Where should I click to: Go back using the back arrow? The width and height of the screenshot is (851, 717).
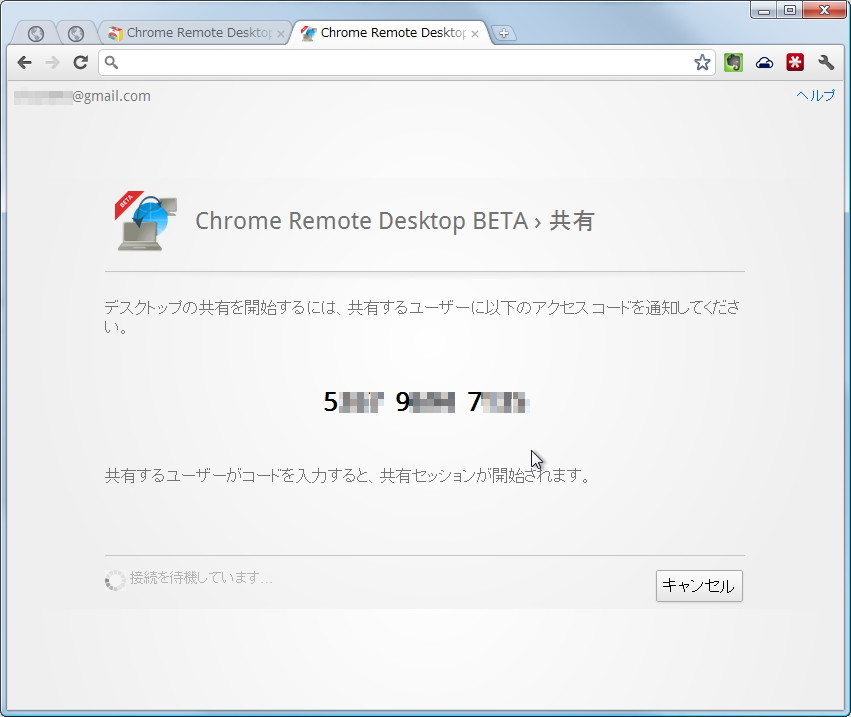24,62
